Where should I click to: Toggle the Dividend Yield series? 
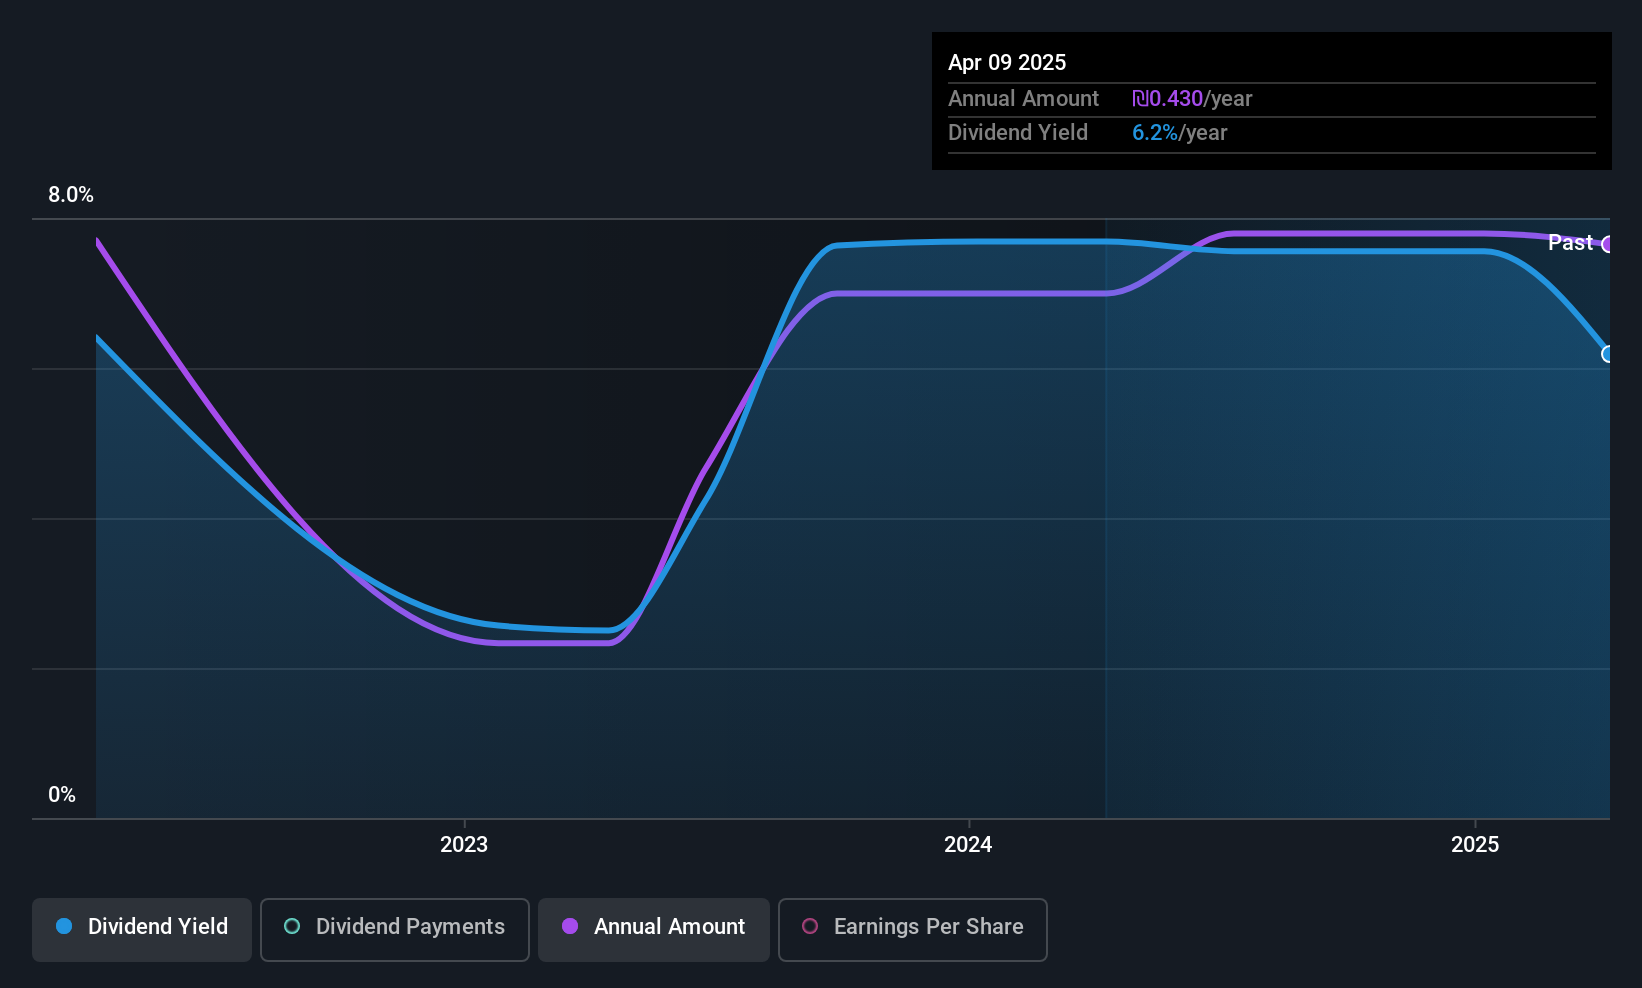(142, 929)
